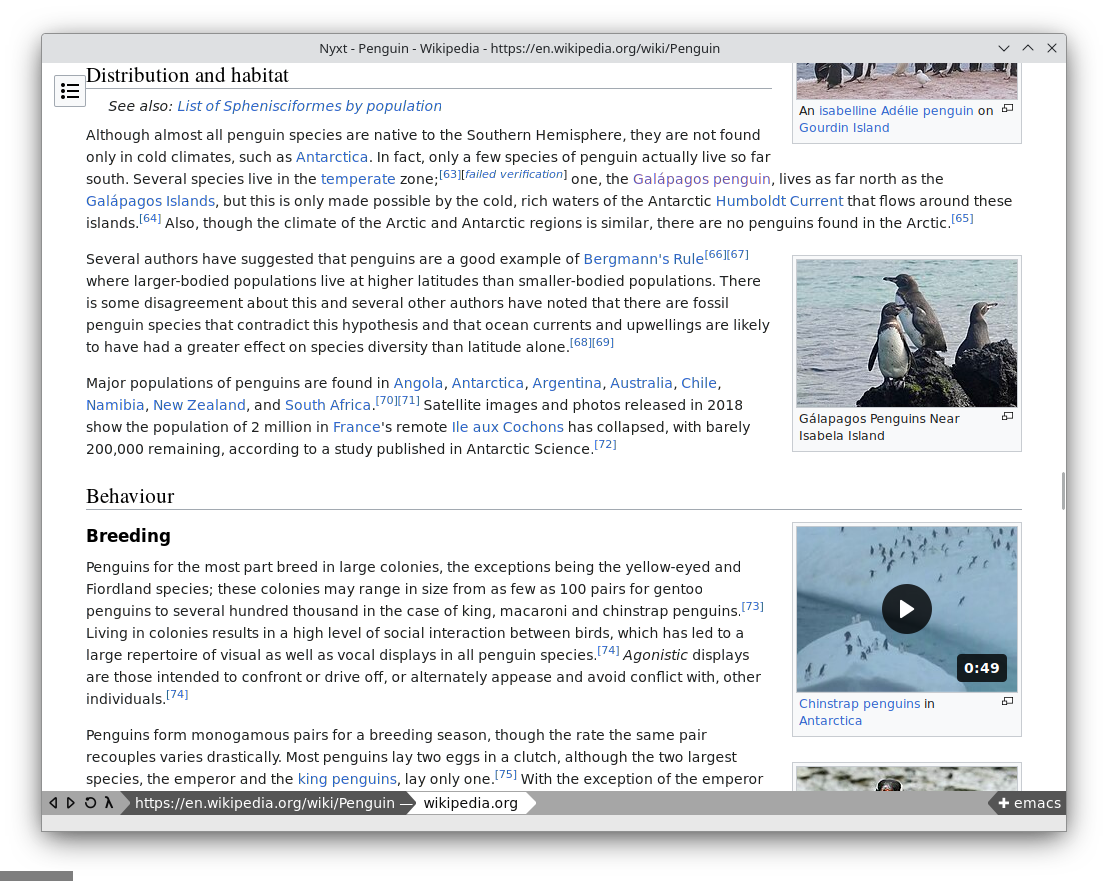Click the failed verification superscript note
1108x881 pixels.
pos(514,175)
